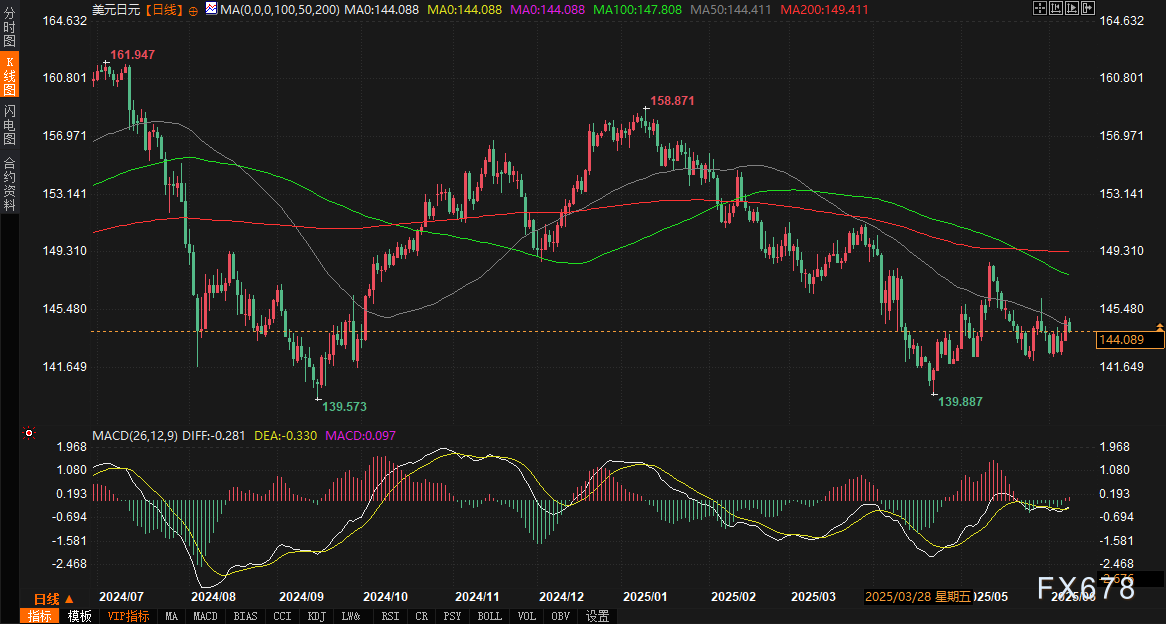Click the MA indicator chart icon
1166x624 pixels.
[x=210, y=9]
